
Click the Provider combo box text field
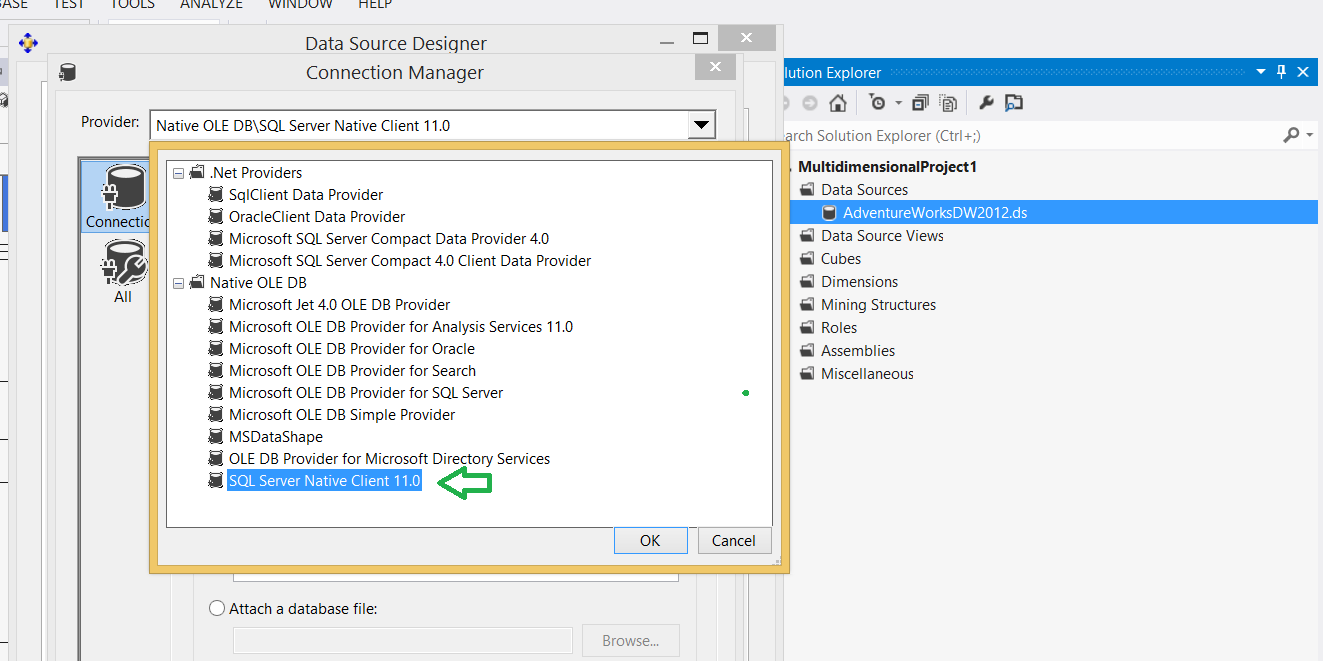tap(419, 125)
